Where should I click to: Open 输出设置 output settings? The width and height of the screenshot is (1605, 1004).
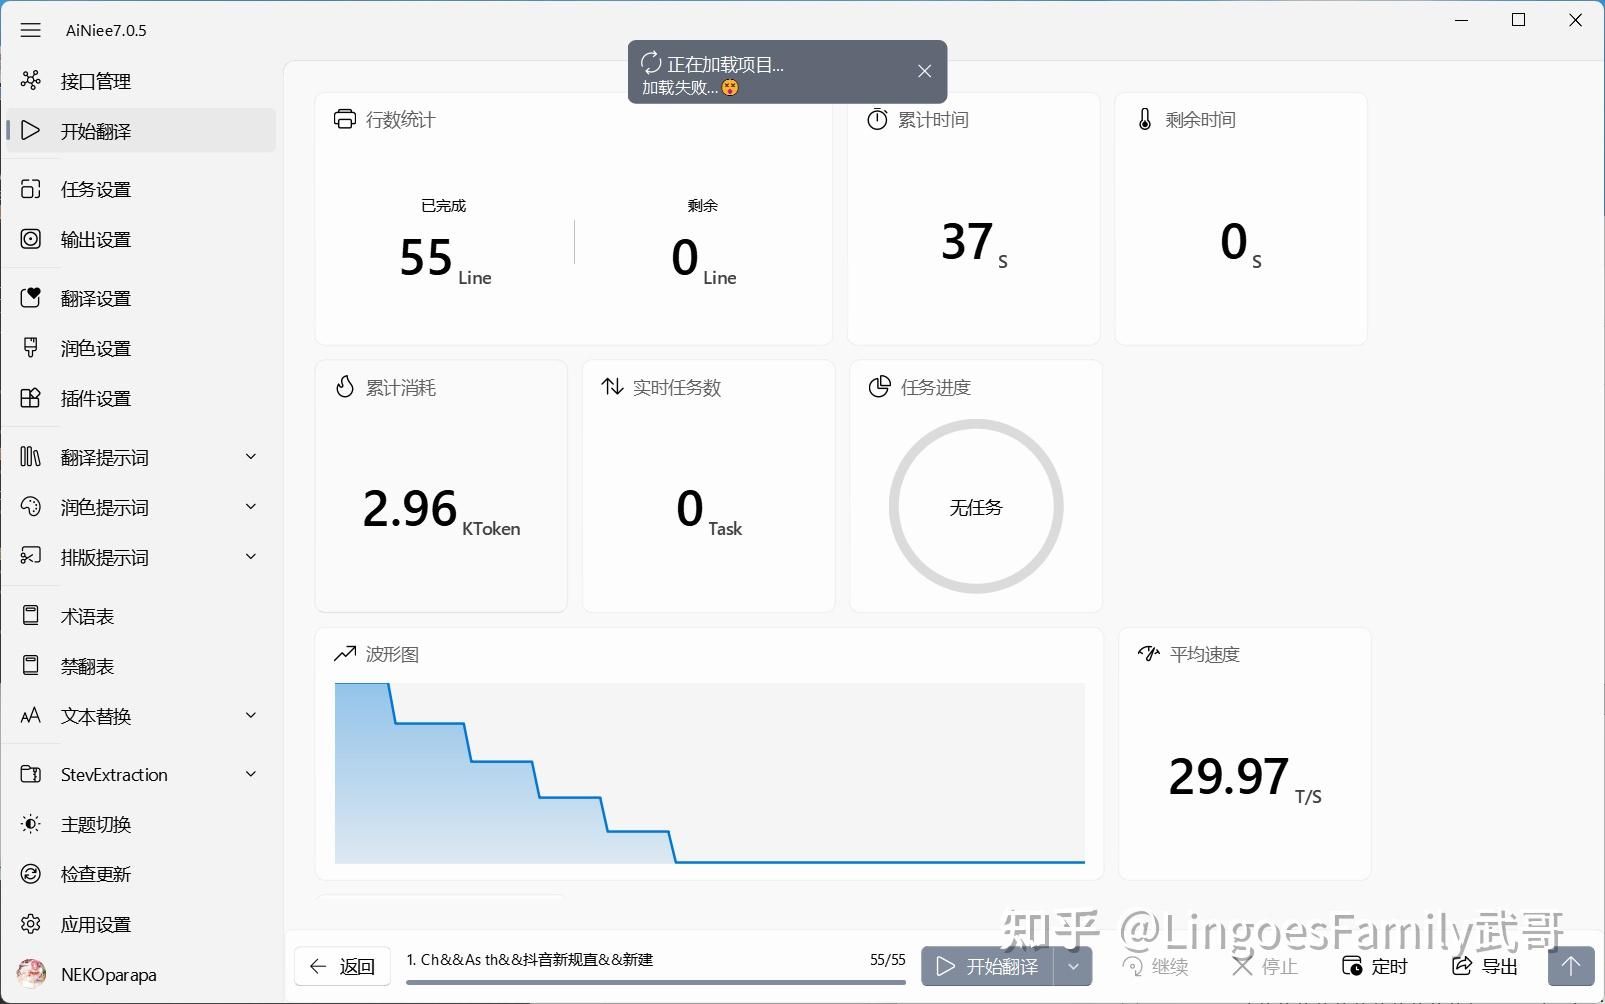click(140, 239)
